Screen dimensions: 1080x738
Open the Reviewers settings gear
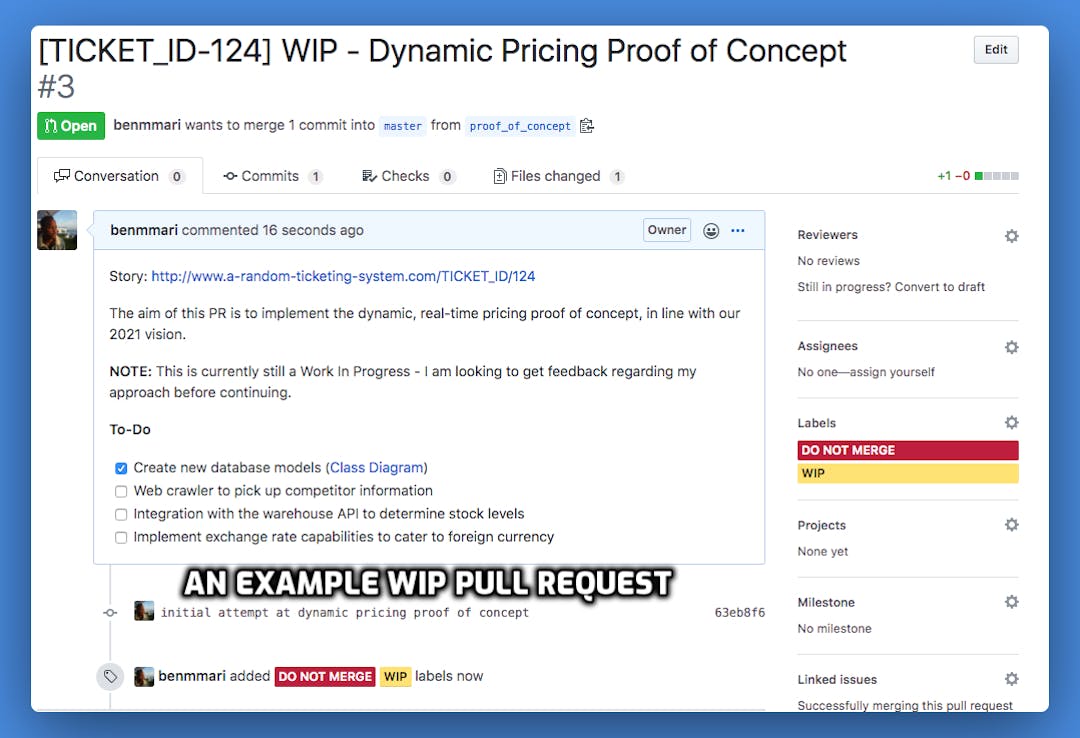(x=1011, y=236)
